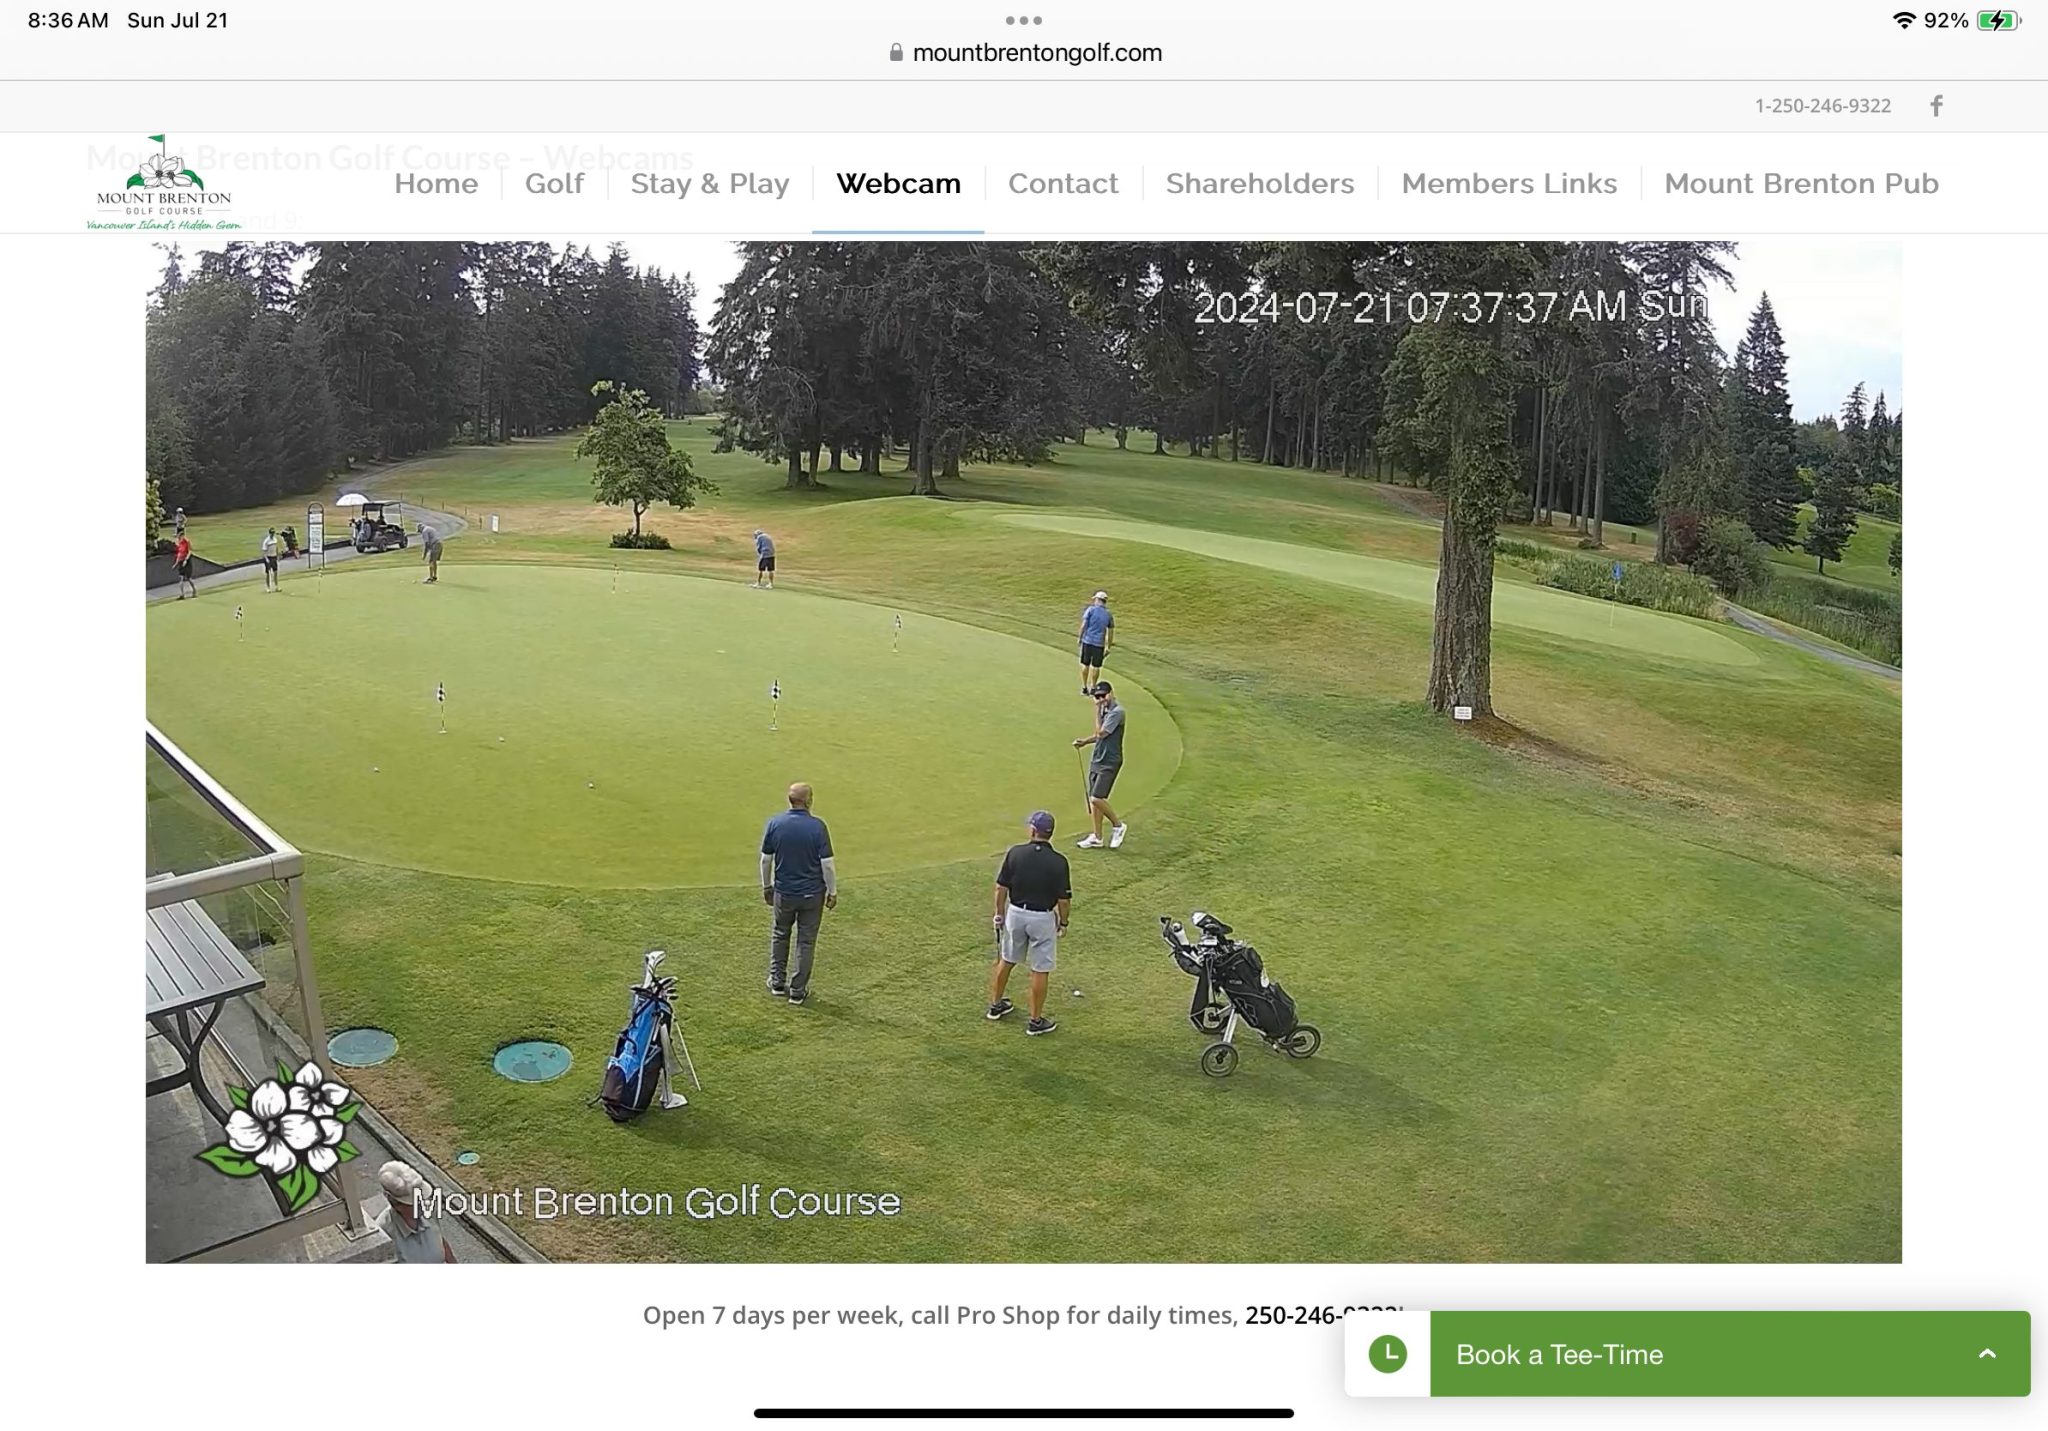Image resolution: width=2048 pixels, height=1431 pixels.
Task: Tap the Wi-Fi status icon
Action: tap(1904, 20)
